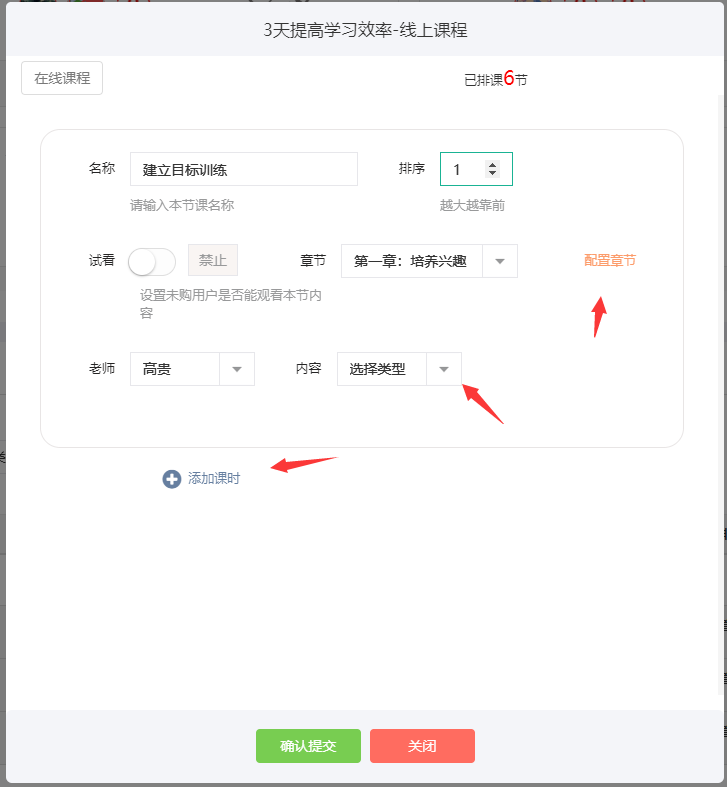Switch to the 在线课程 tab
This screenshot has width=727, height=787.
click(62, 78)
